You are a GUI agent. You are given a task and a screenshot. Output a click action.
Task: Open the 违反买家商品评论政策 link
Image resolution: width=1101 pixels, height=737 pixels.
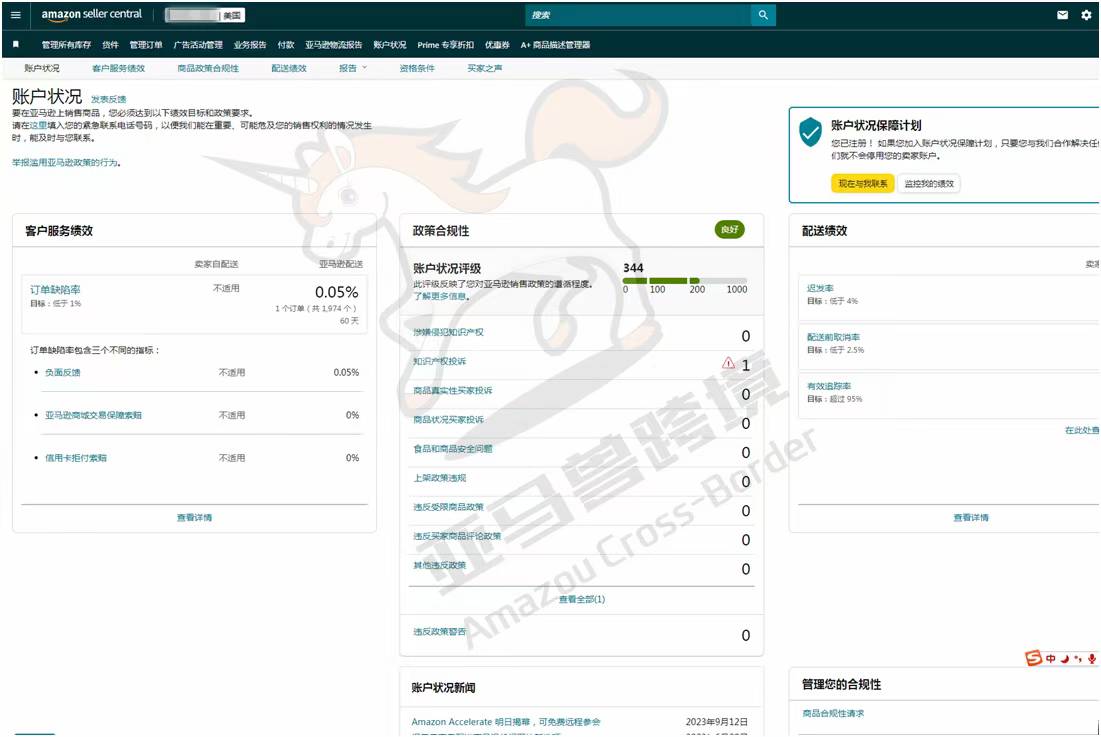point(457,536)
